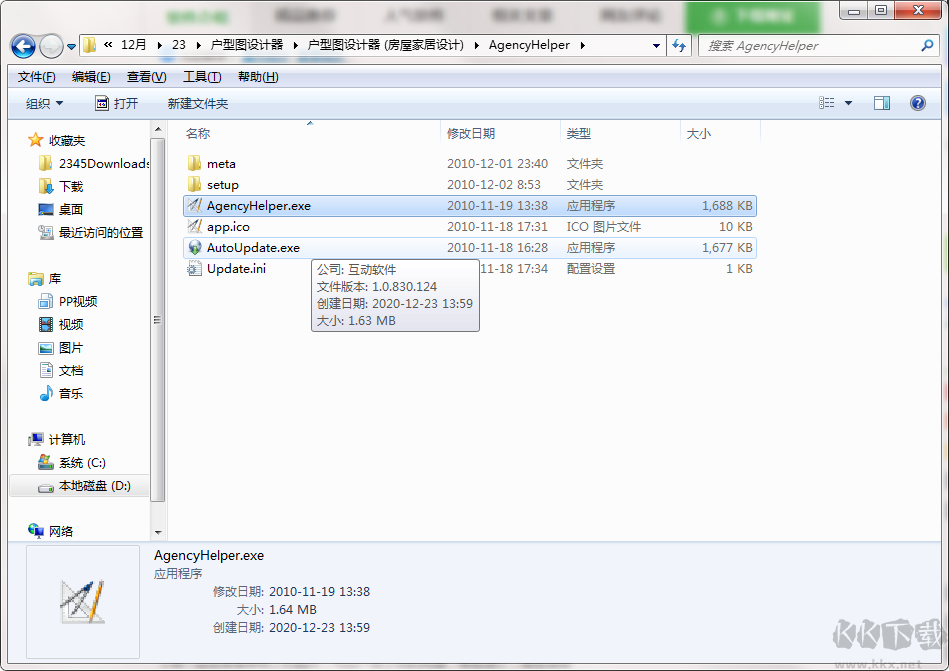Image resolution: width=949 pixels, height=671 pixels.
Task: Click the 创建日期 value in the details pane
Action: 319,627
